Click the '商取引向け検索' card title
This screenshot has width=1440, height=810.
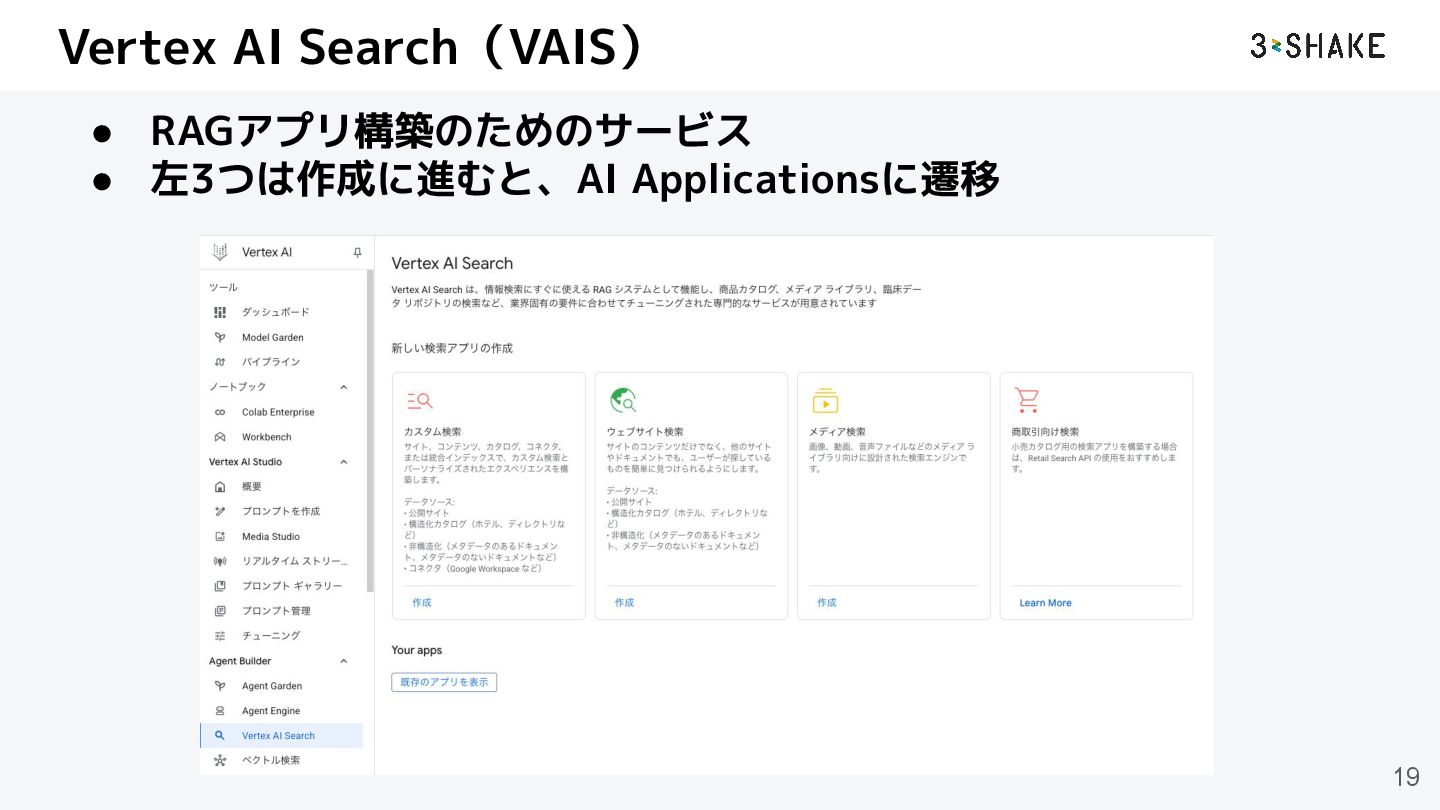point(1045,432)
